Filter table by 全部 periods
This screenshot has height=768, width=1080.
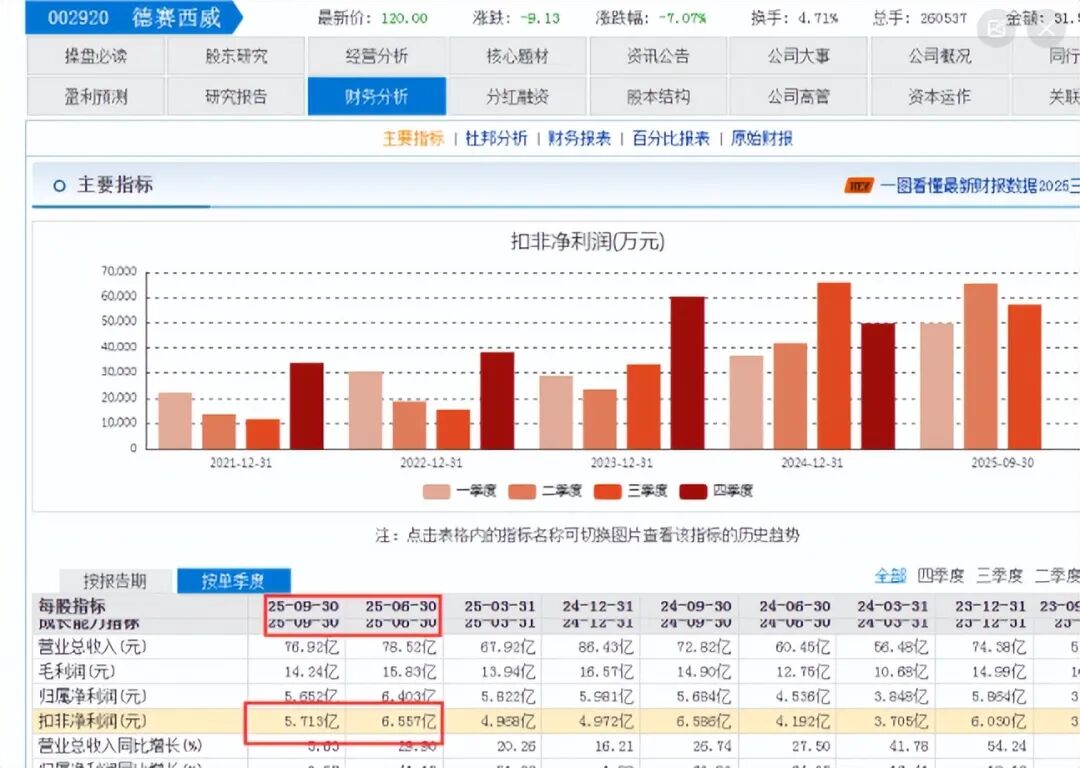tap(891, 575)
